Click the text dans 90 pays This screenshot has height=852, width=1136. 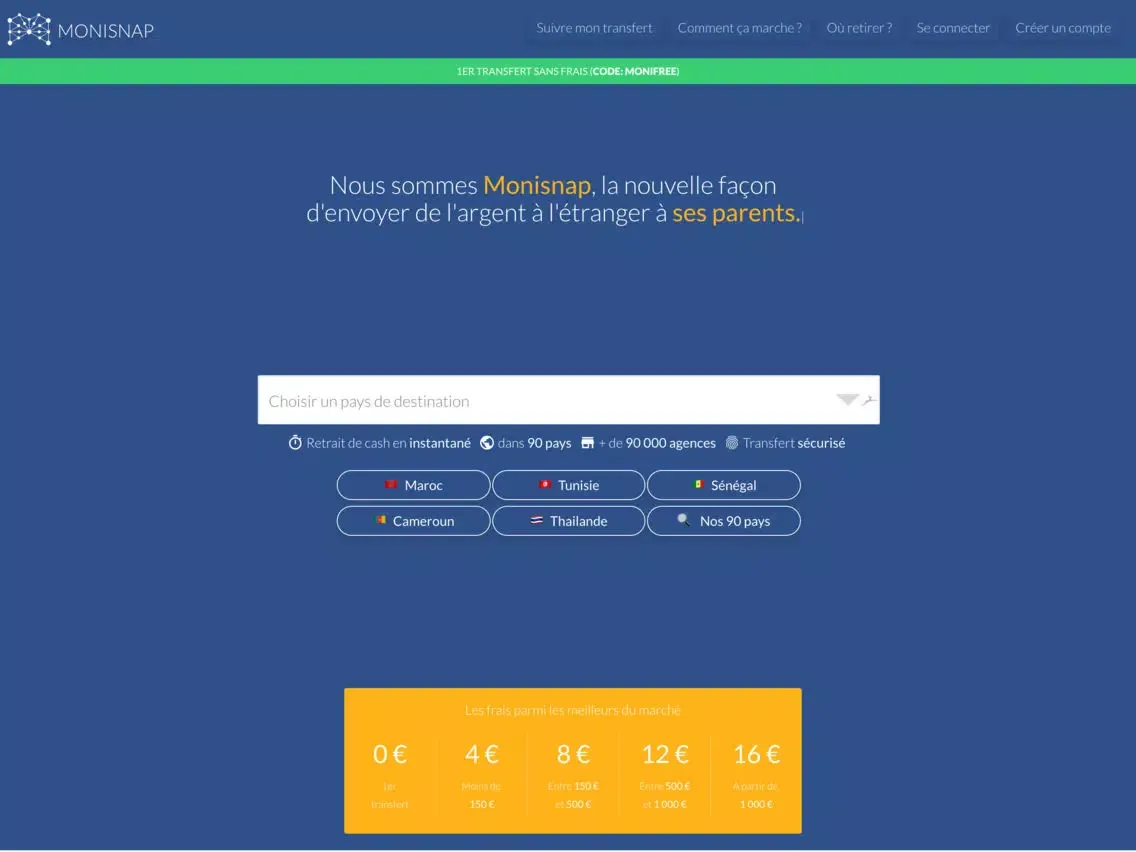(534, 443)
